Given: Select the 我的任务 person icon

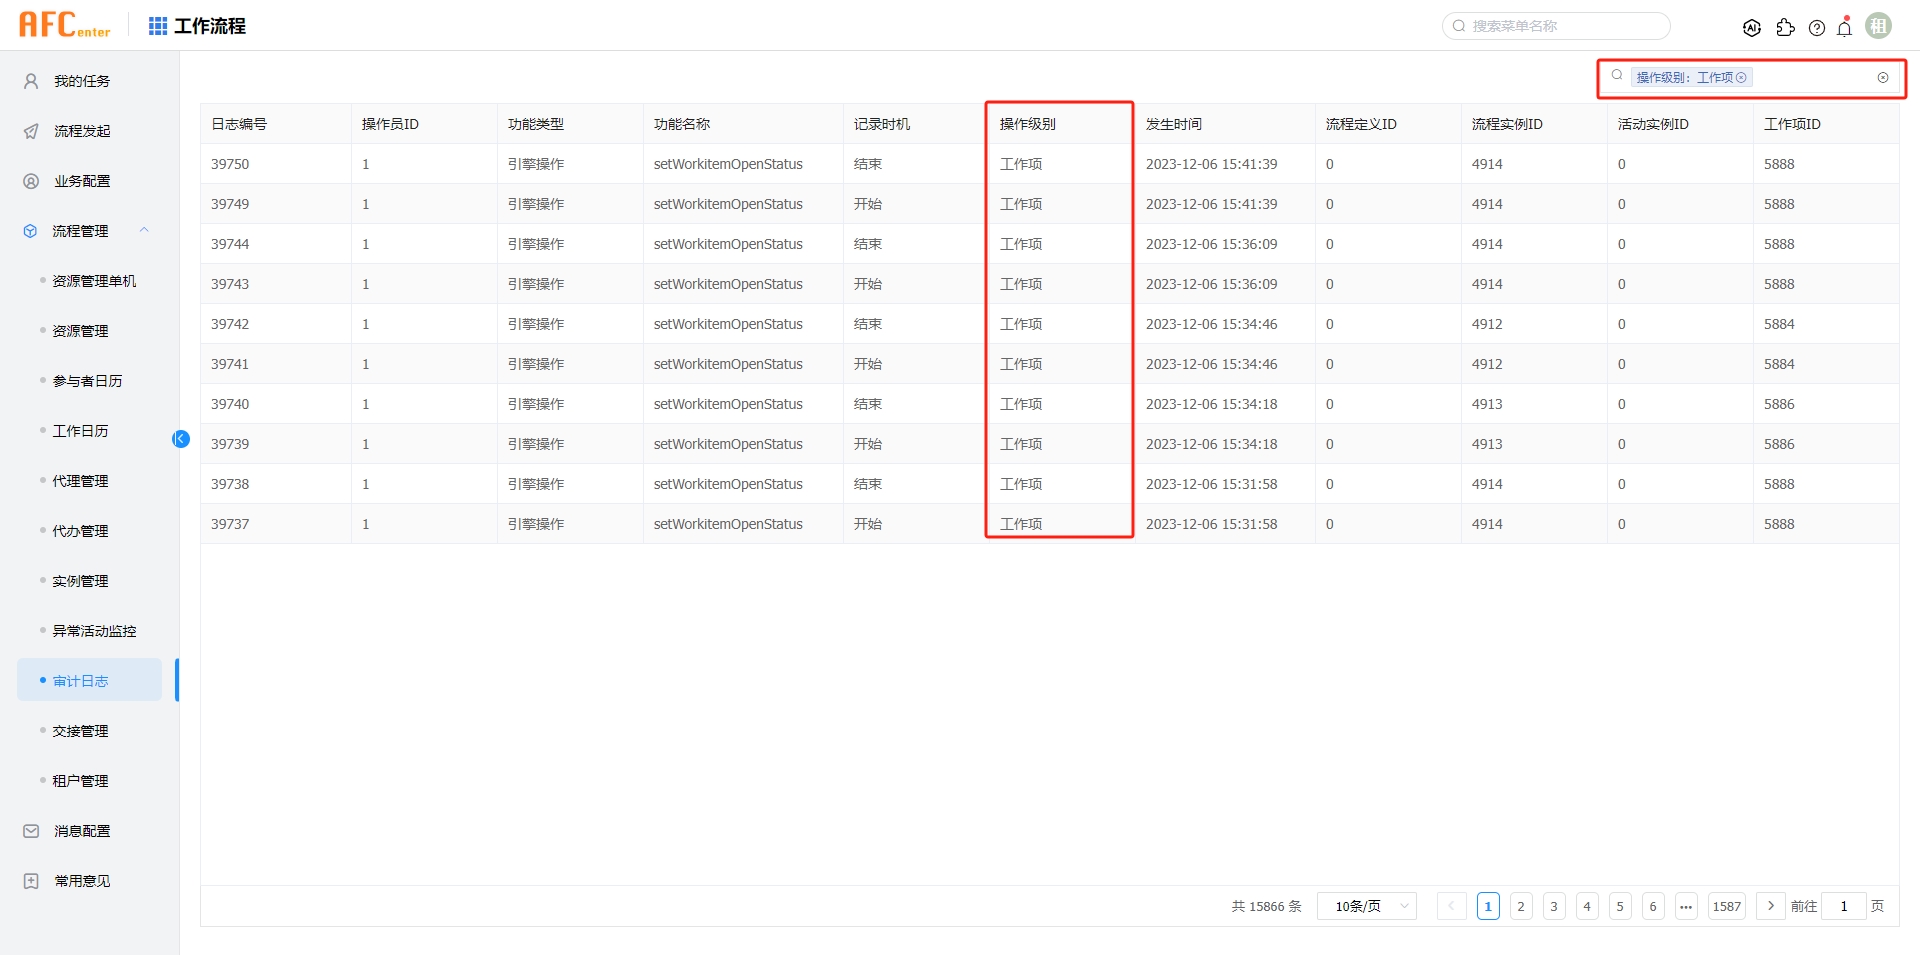Looking at the screenshot, I should [29, 80].
